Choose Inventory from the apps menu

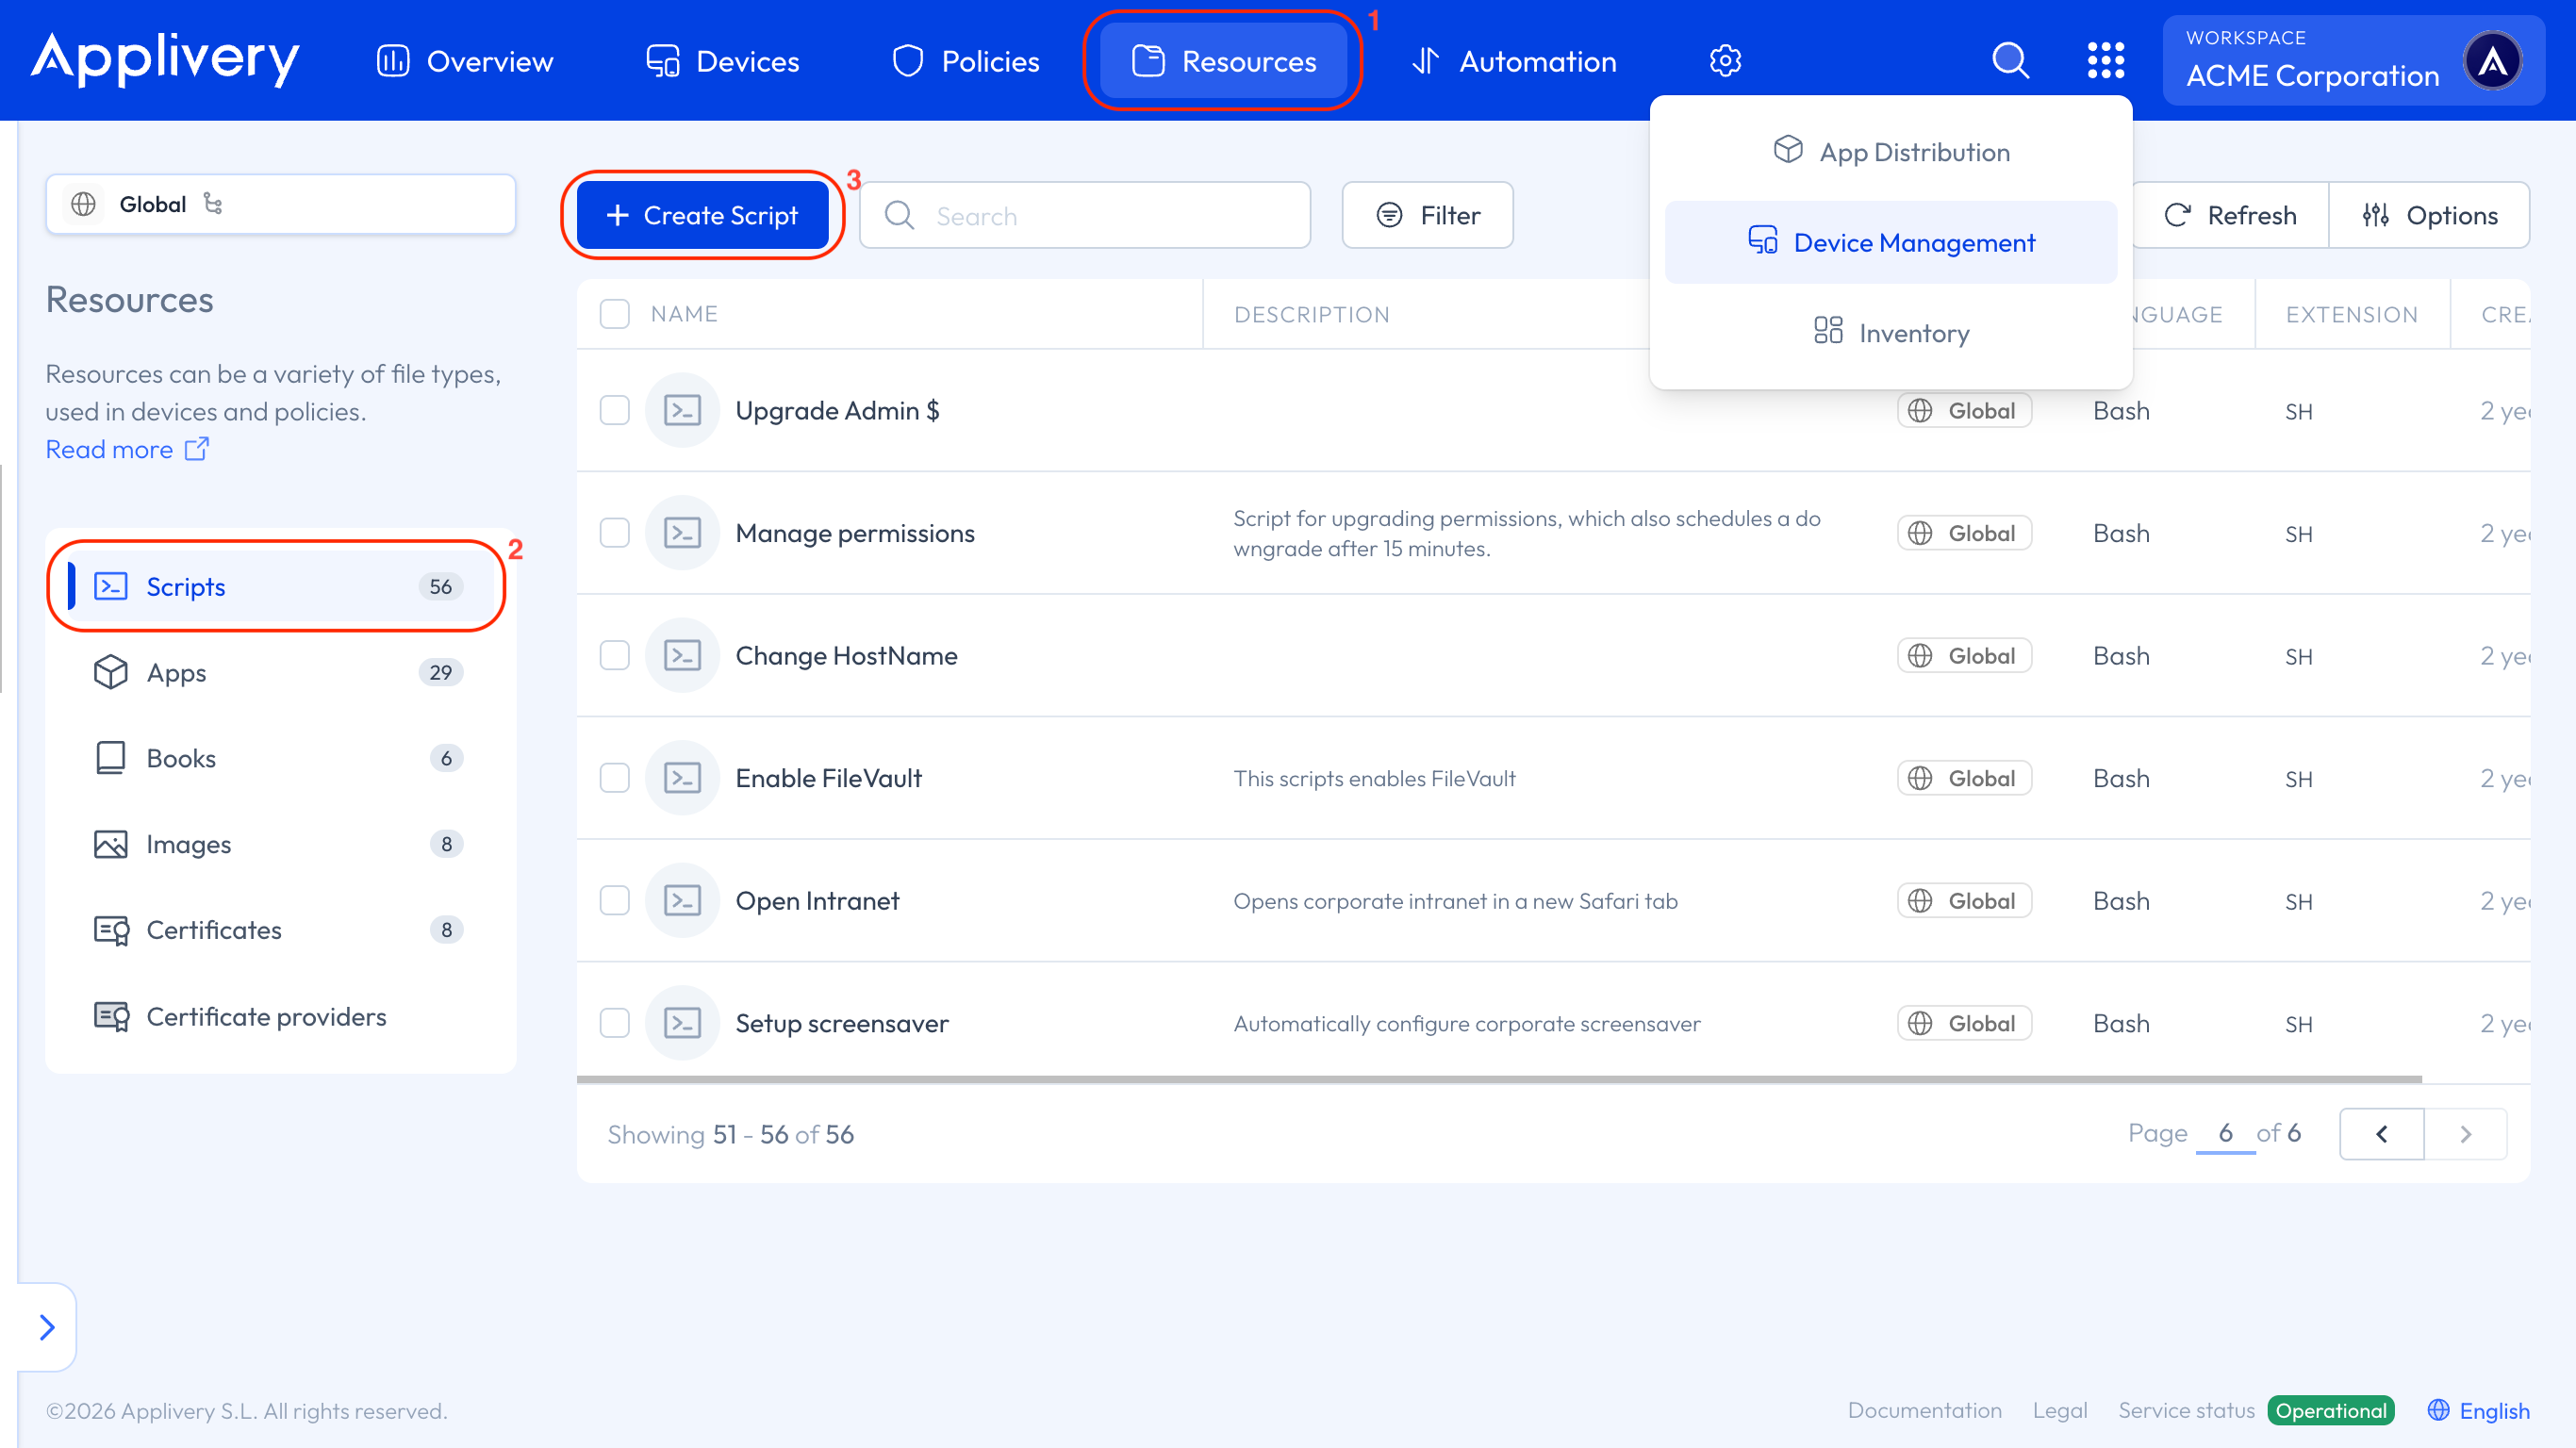tap(1891, 333)
